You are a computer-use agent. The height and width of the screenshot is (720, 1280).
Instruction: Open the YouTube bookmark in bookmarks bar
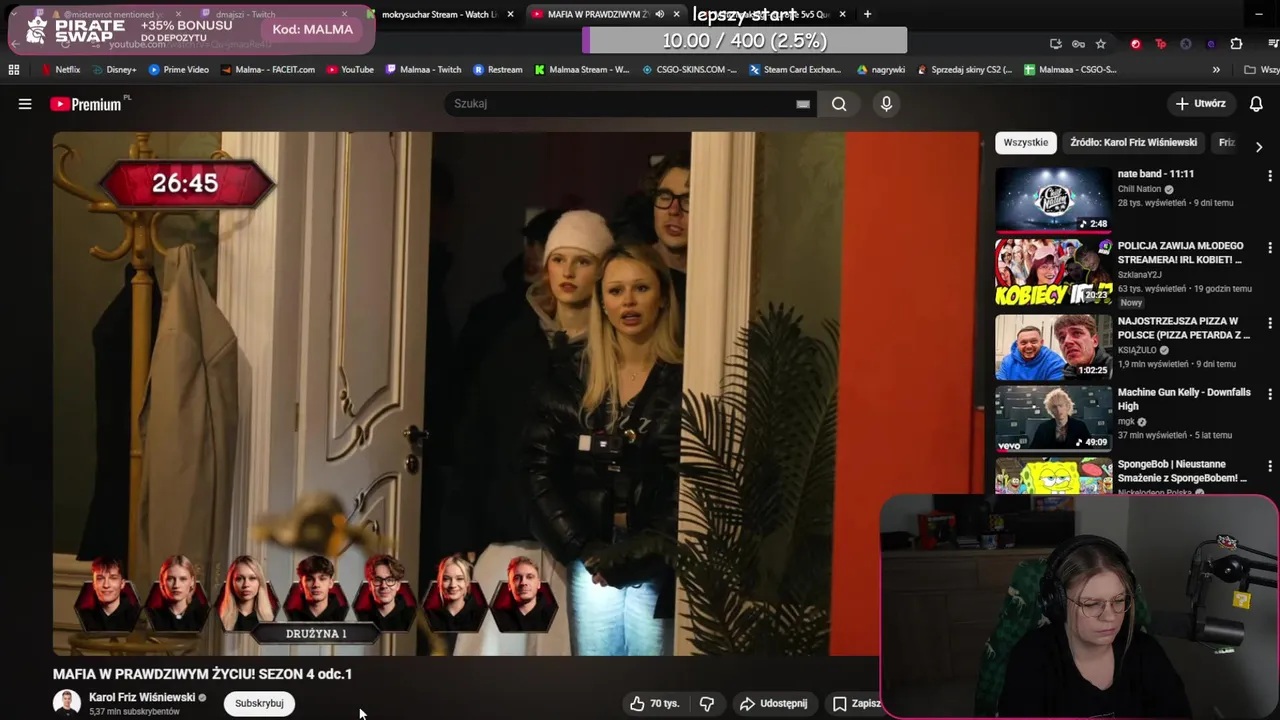tap(349, 70)
